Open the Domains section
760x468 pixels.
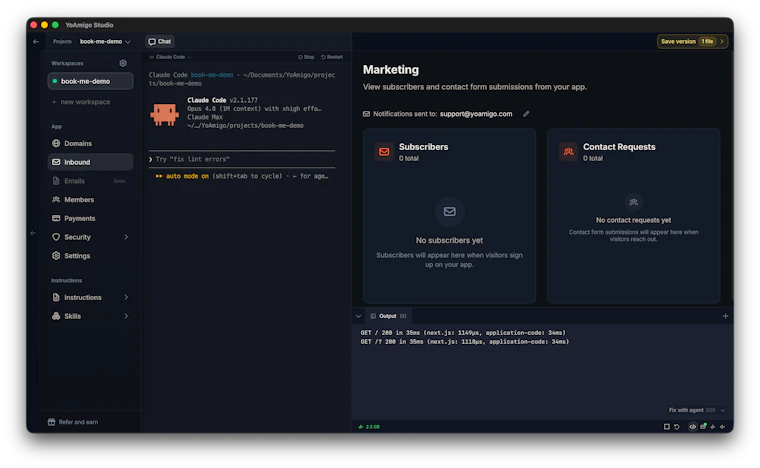(91, 143)
